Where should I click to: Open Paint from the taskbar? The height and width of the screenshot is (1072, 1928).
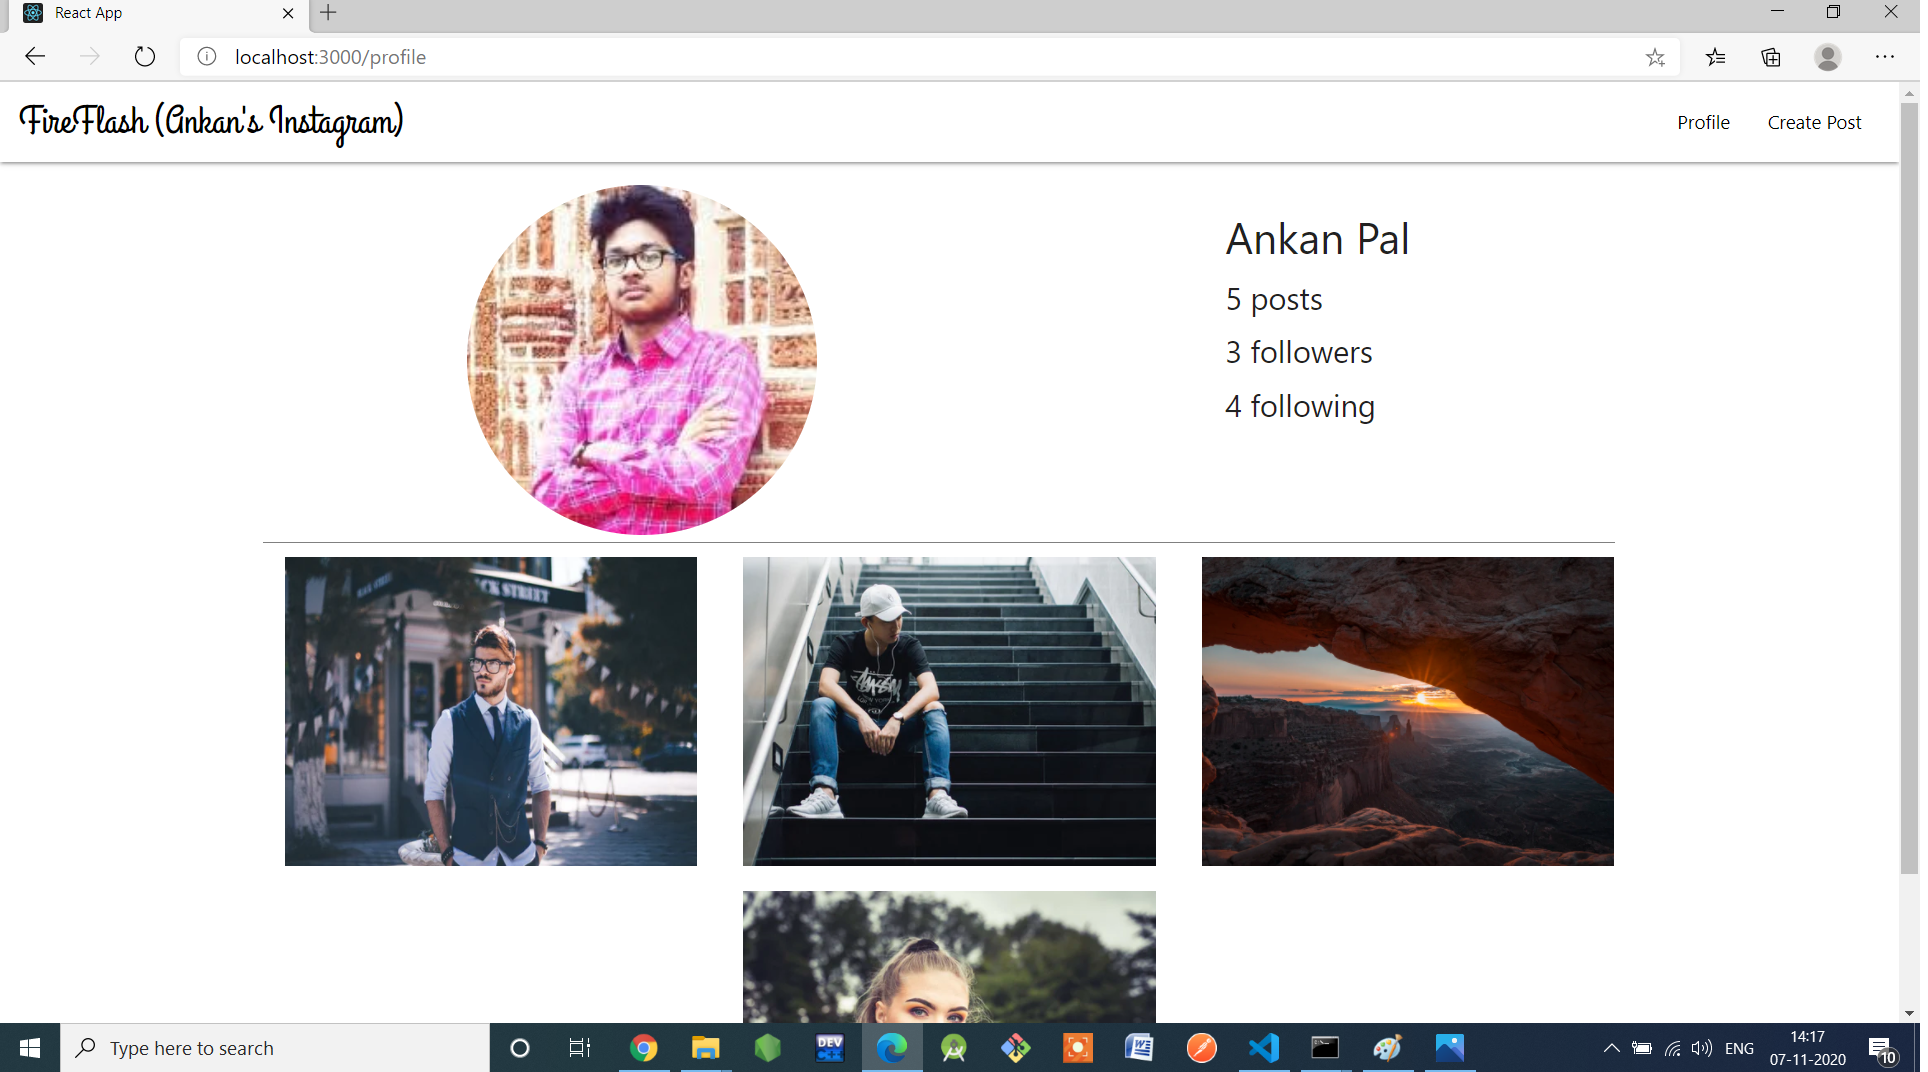(x=1388, y=1048)
